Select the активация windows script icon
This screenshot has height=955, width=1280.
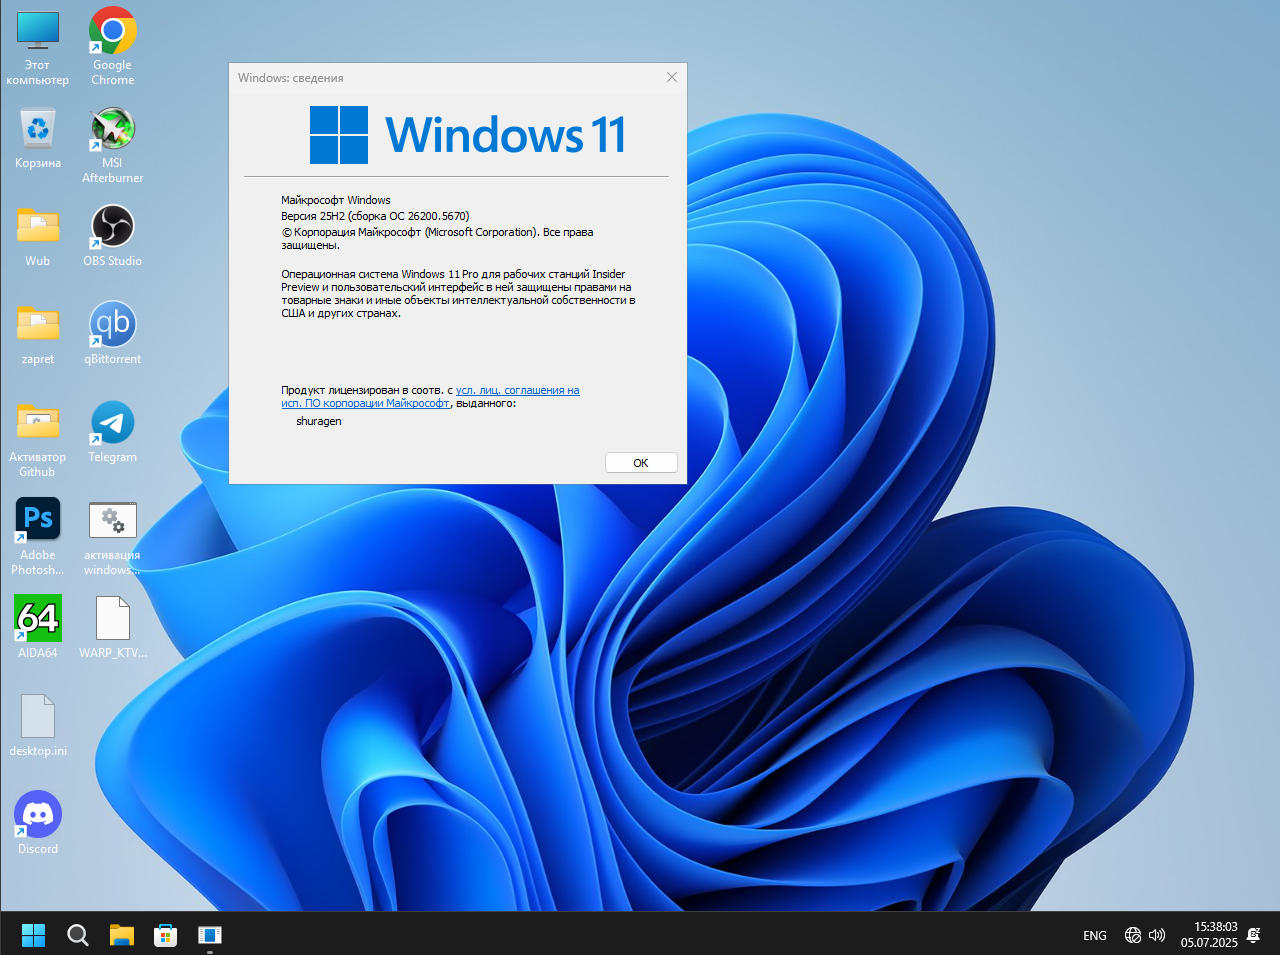point(112,538)
